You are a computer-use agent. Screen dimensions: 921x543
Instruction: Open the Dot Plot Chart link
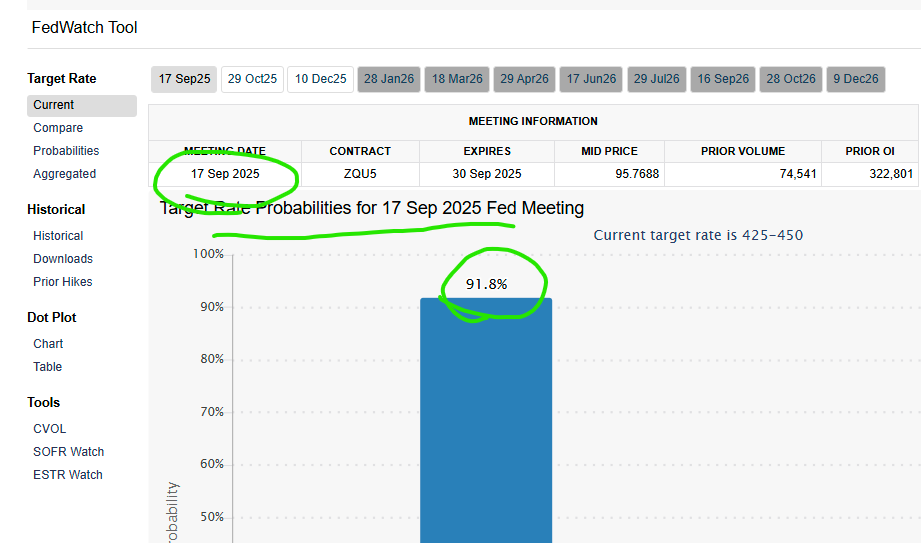click(48, 344)
